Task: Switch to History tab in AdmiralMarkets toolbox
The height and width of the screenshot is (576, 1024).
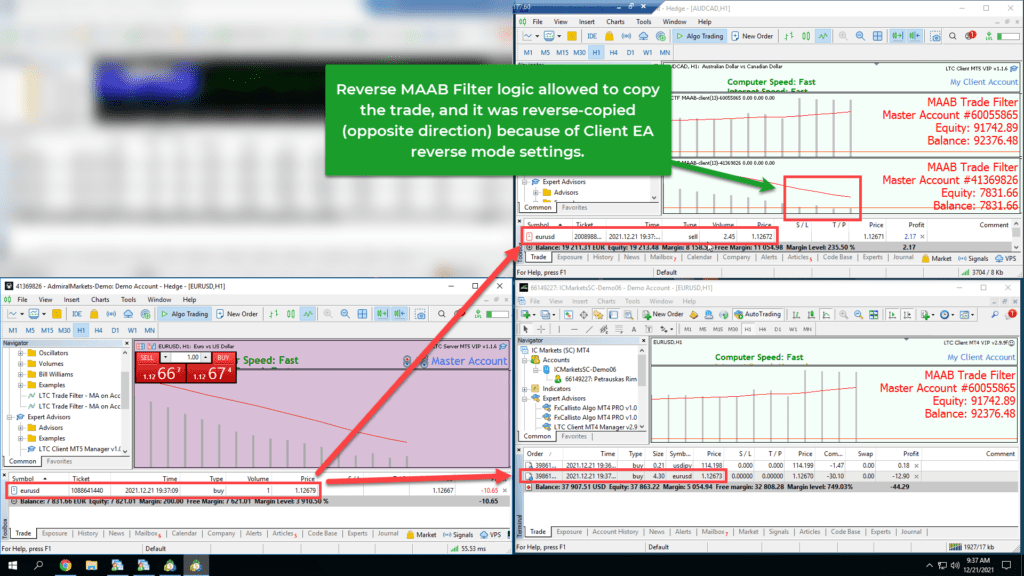Action: (88, 534)
